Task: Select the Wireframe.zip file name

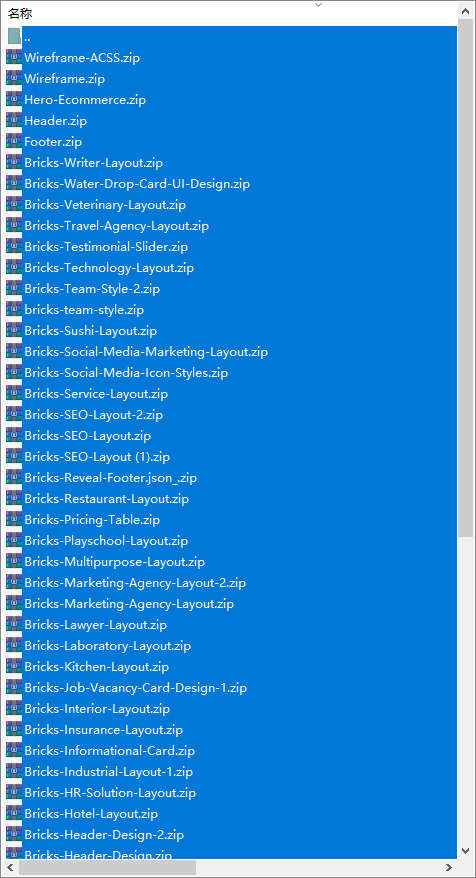Action: click(64, 79)
